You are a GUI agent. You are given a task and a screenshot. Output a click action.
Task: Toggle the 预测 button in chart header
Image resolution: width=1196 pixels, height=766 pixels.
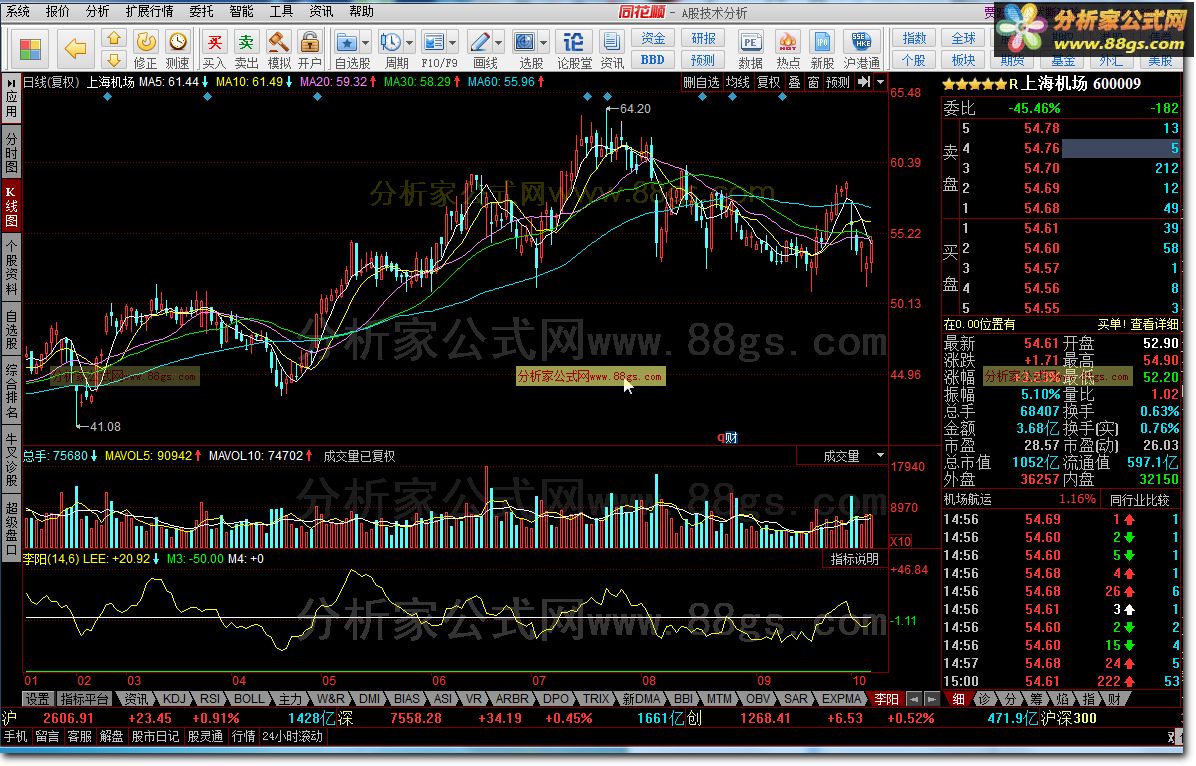click(x=838, y=82)
